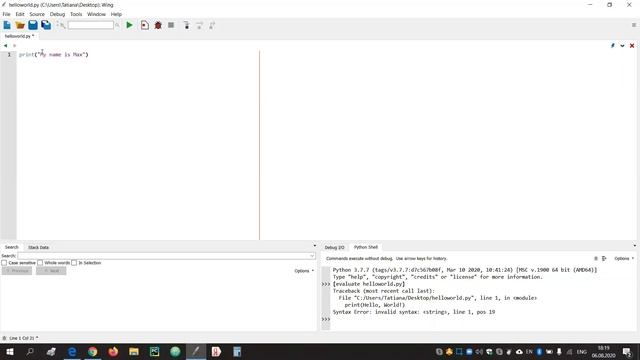The width and height of the screenshot is (640, 360).
Task: Open the Tools menu
Action: 76,14
